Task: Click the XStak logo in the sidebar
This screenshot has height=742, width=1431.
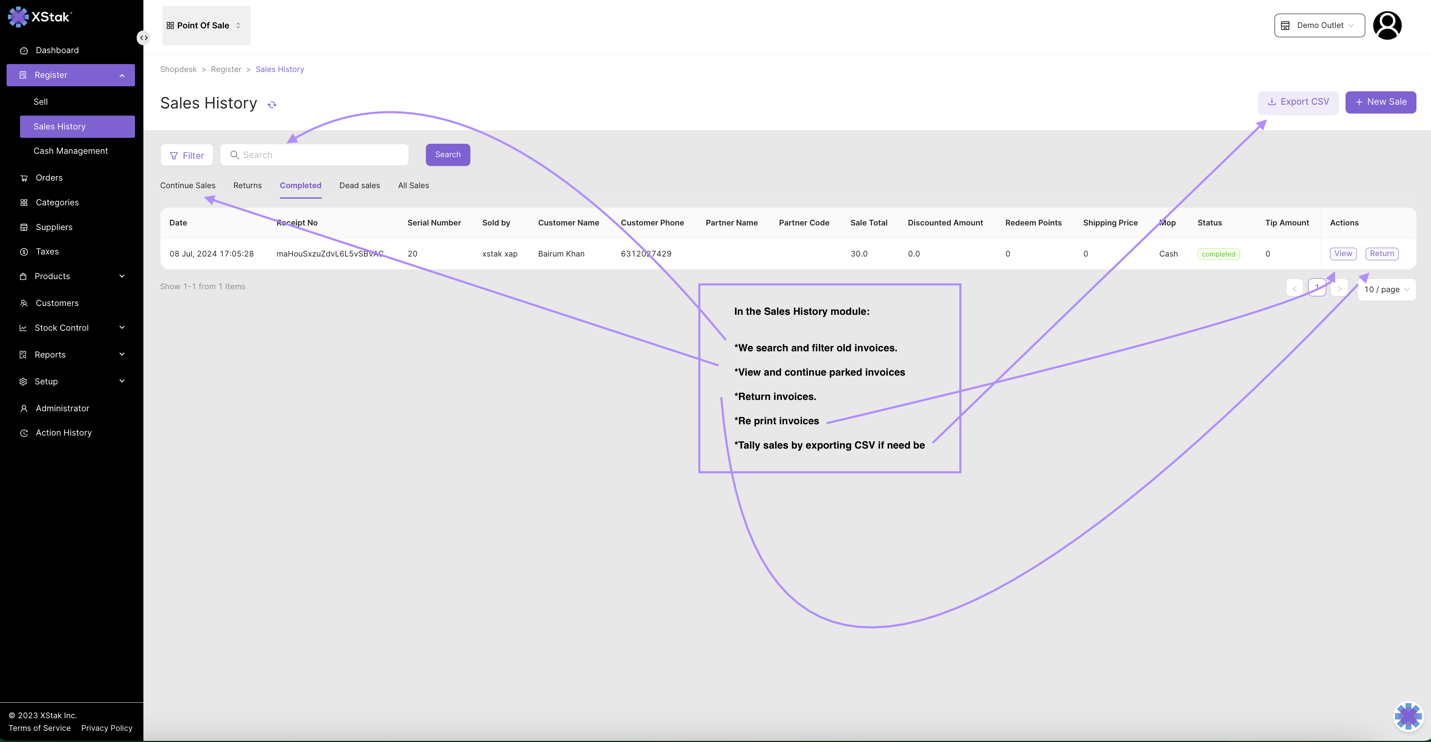Action: (40, 17)
